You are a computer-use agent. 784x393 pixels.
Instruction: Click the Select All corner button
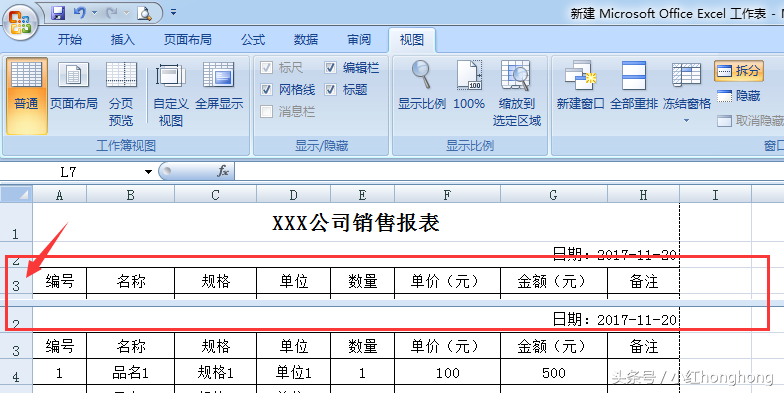pyautogui.click(x=16, y=194)
